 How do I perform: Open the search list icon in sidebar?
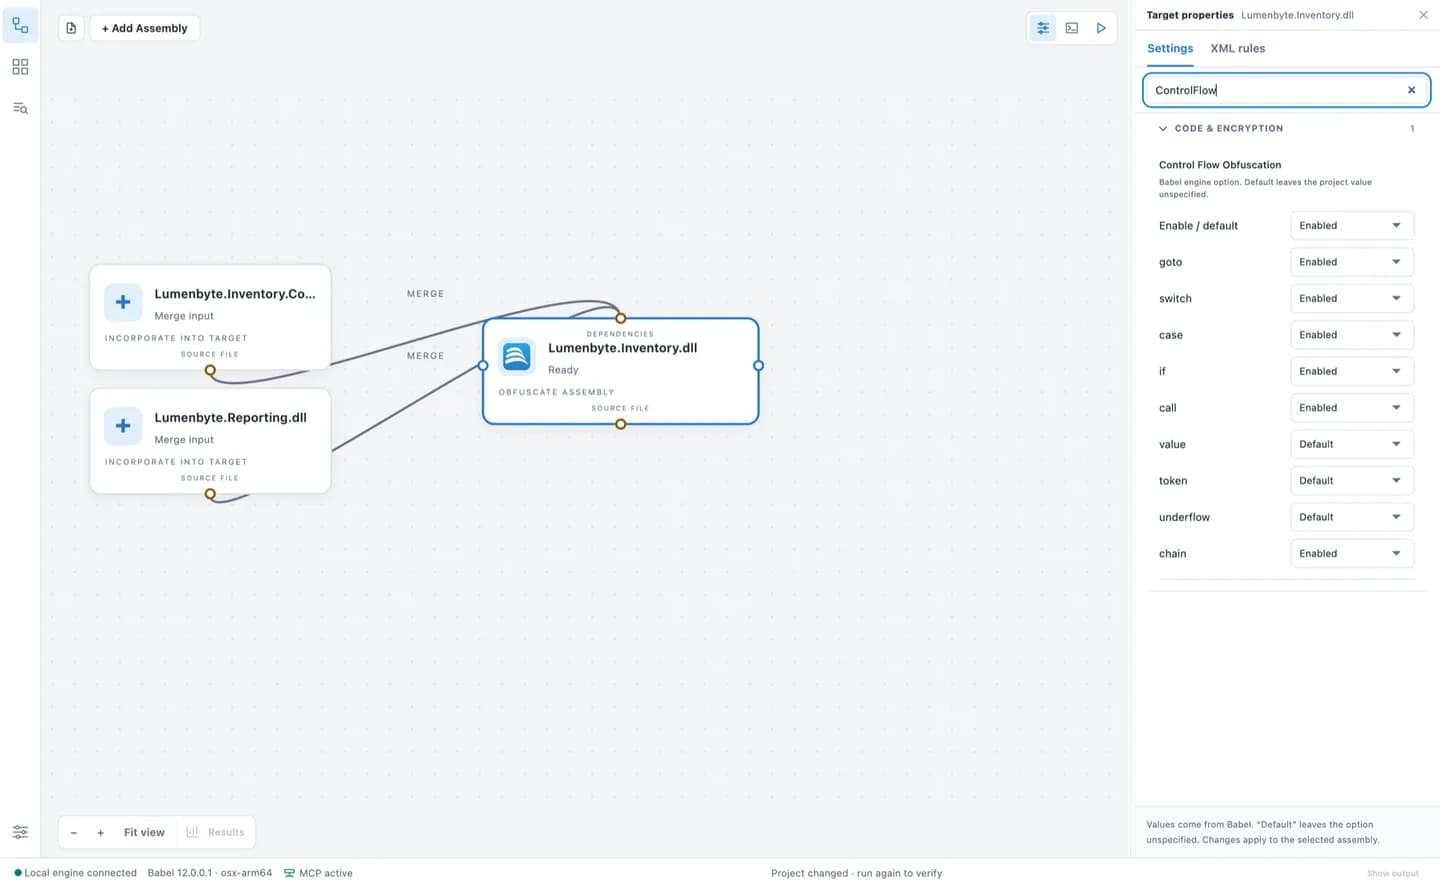tap(20, 108)
